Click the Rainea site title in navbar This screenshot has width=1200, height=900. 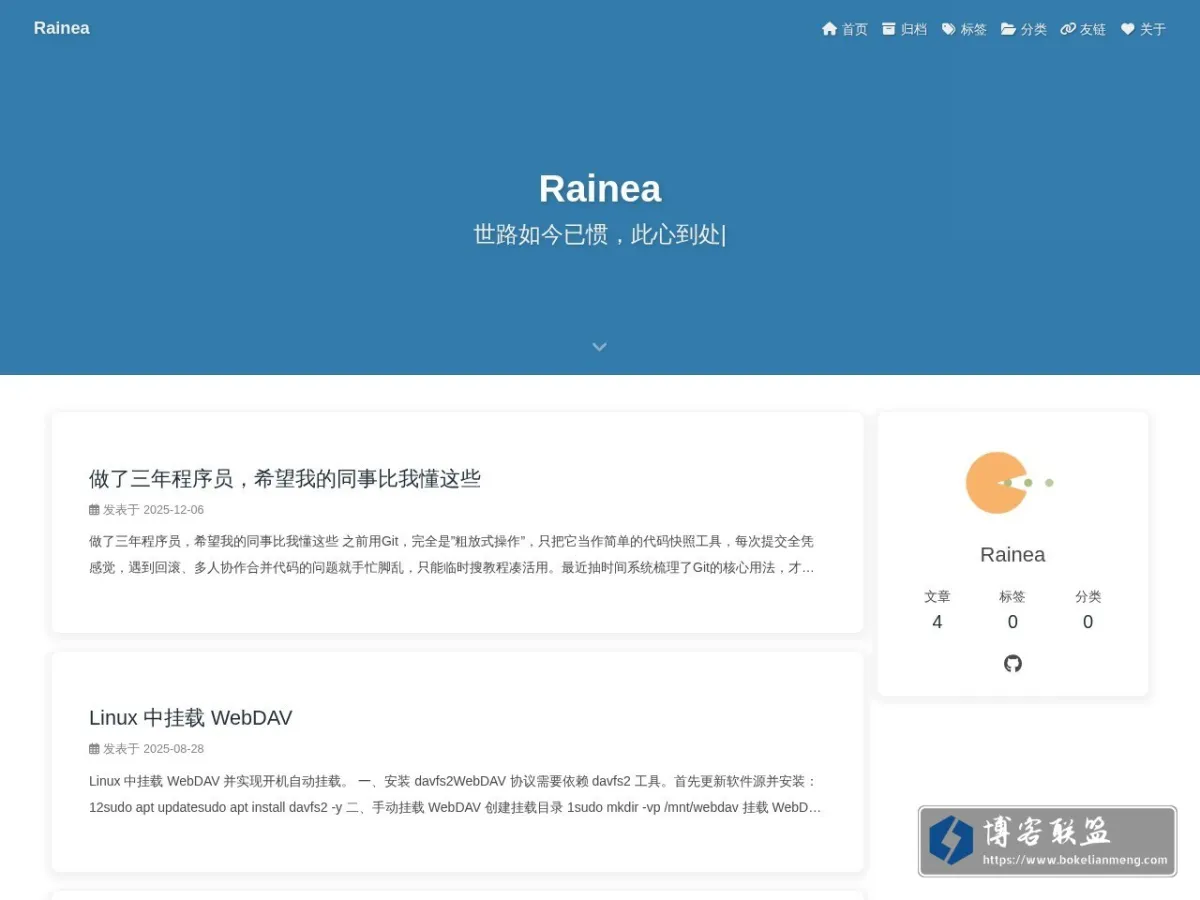pos(62,28)
